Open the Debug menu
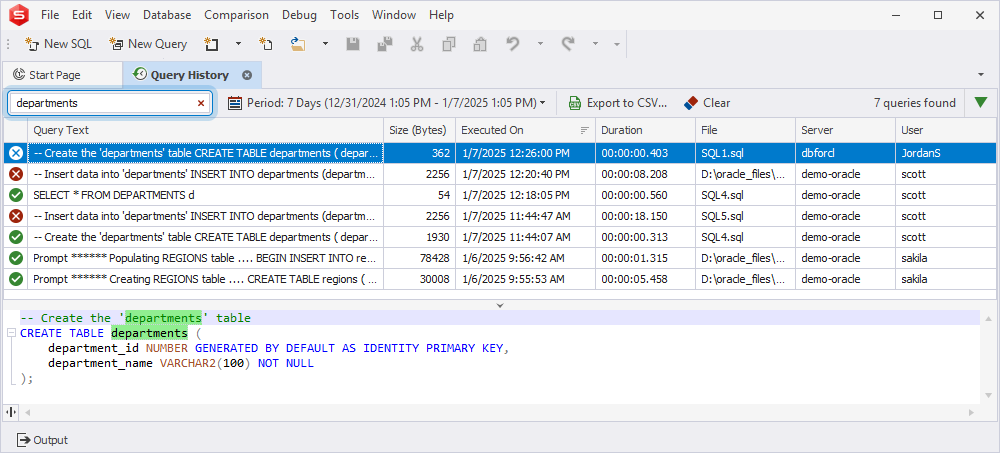The image size is (1000, 453). tap(299, 15)
